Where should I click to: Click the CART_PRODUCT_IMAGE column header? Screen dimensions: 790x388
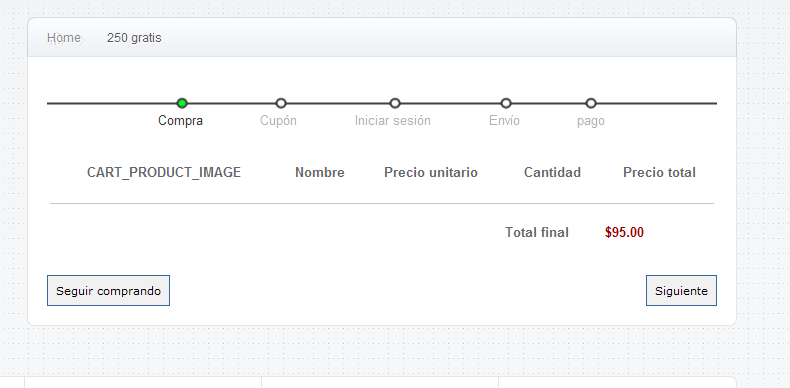(164, 172)
